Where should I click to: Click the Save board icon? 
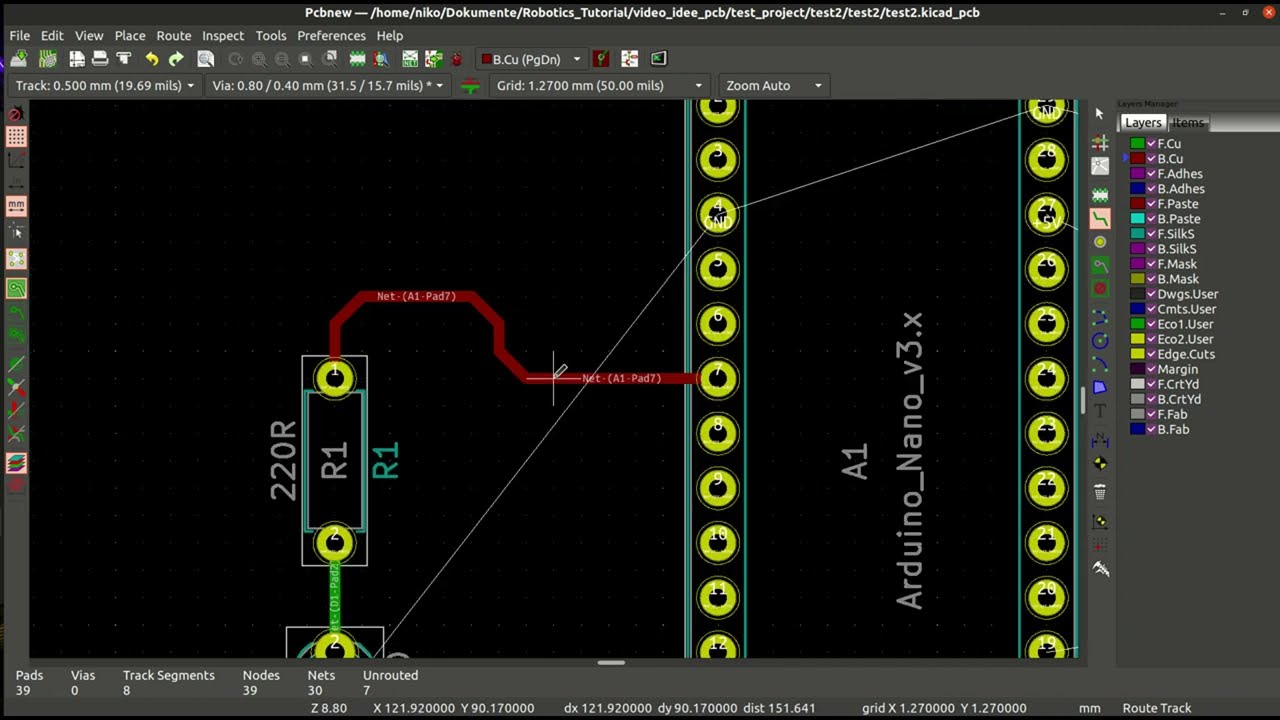pyautogui.click(x=19, y=59)
